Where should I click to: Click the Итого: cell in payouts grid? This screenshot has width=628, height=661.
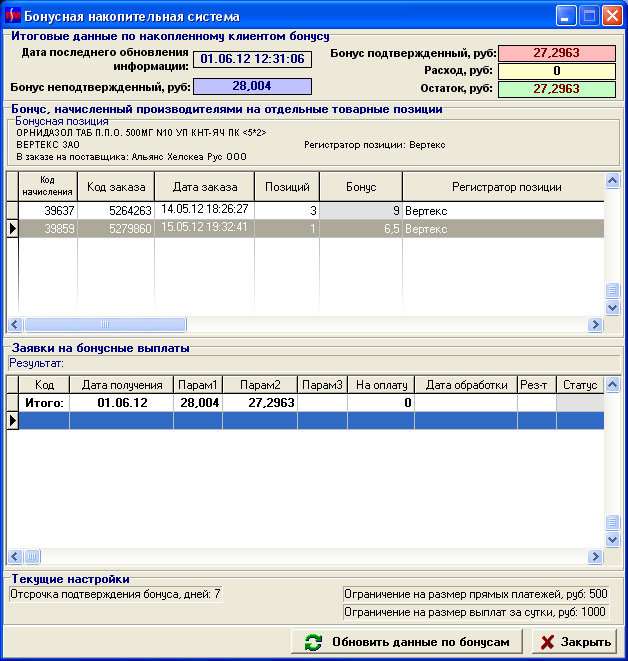(x=44, y=403)
